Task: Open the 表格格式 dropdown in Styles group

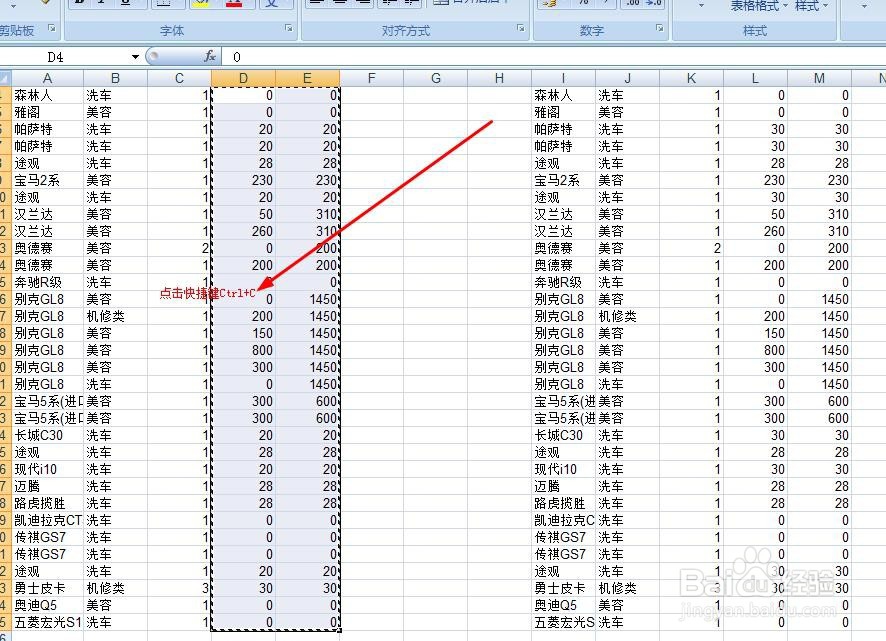Action: tap(758, 6)
